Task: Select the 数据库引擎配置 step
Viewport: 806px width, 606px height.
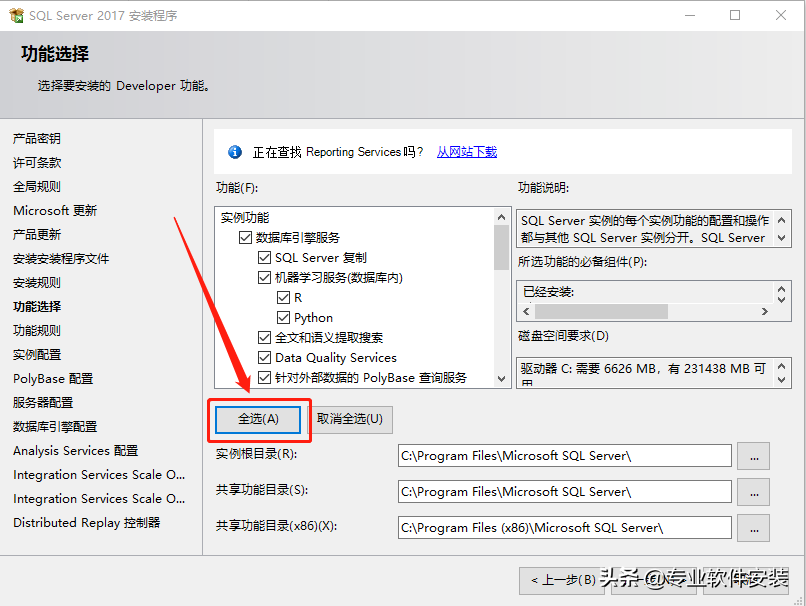Action: point(55,427)
